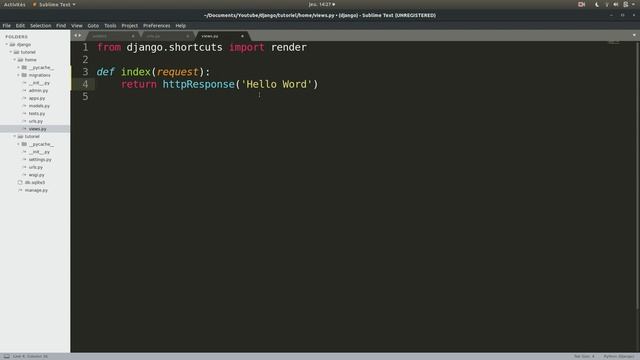Collapse the inner tutoriel folder
Viewport: 640px width, 360px height.
tap(15, 136)
